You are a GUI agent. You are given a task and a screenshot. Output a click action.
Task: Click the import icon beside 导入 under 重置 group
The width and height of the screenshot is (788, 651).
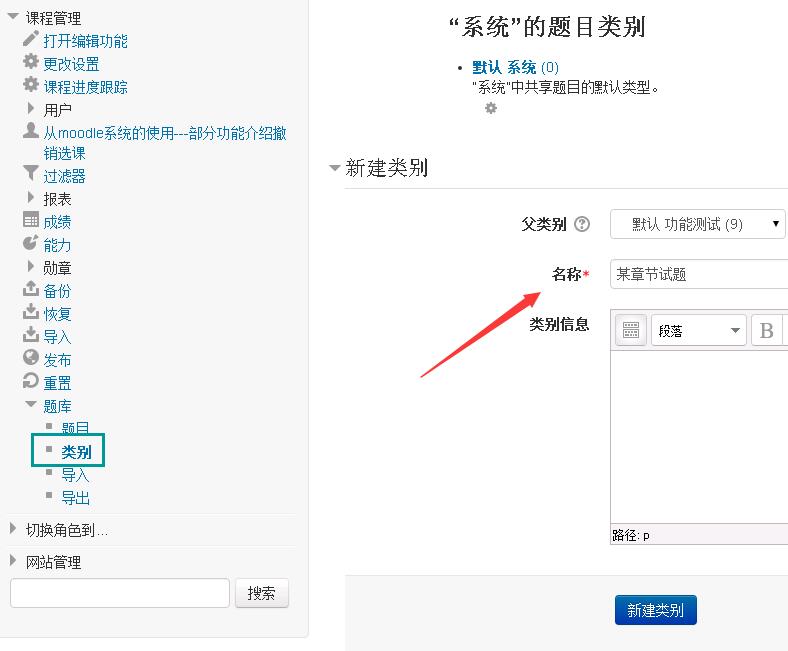click(x=31, y=334)
